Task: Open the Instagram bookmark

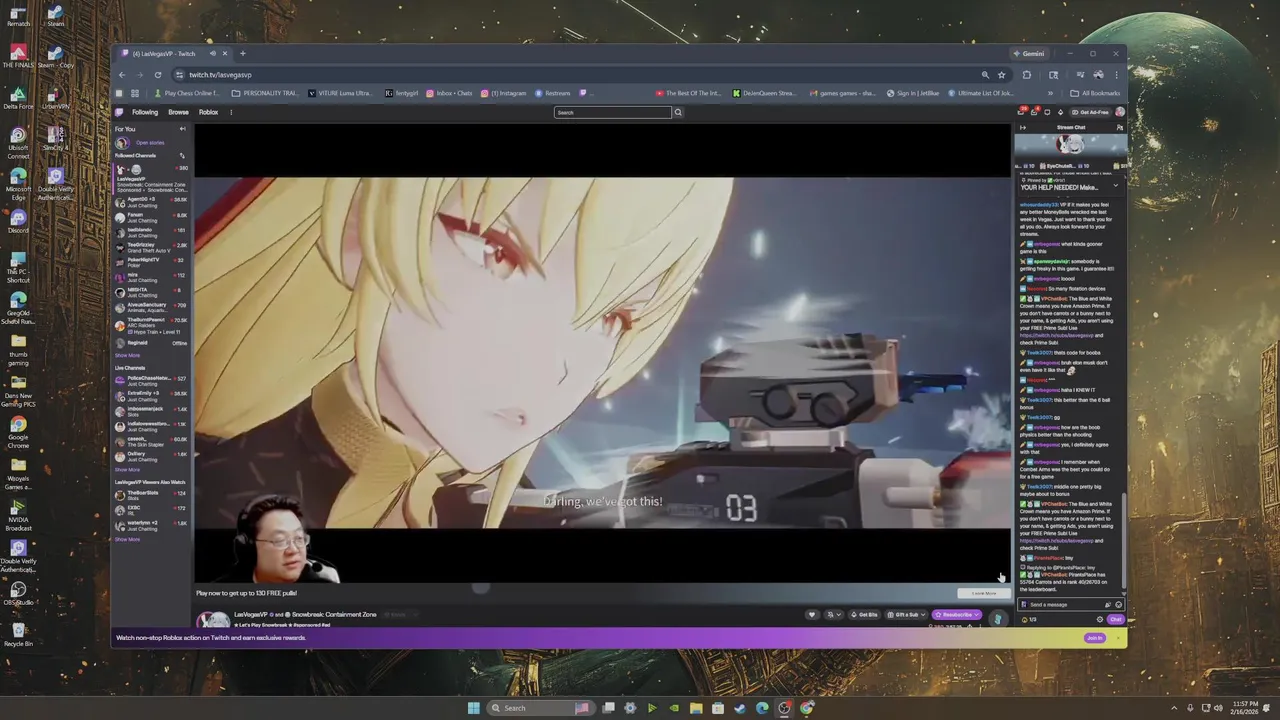Action: 503,93
